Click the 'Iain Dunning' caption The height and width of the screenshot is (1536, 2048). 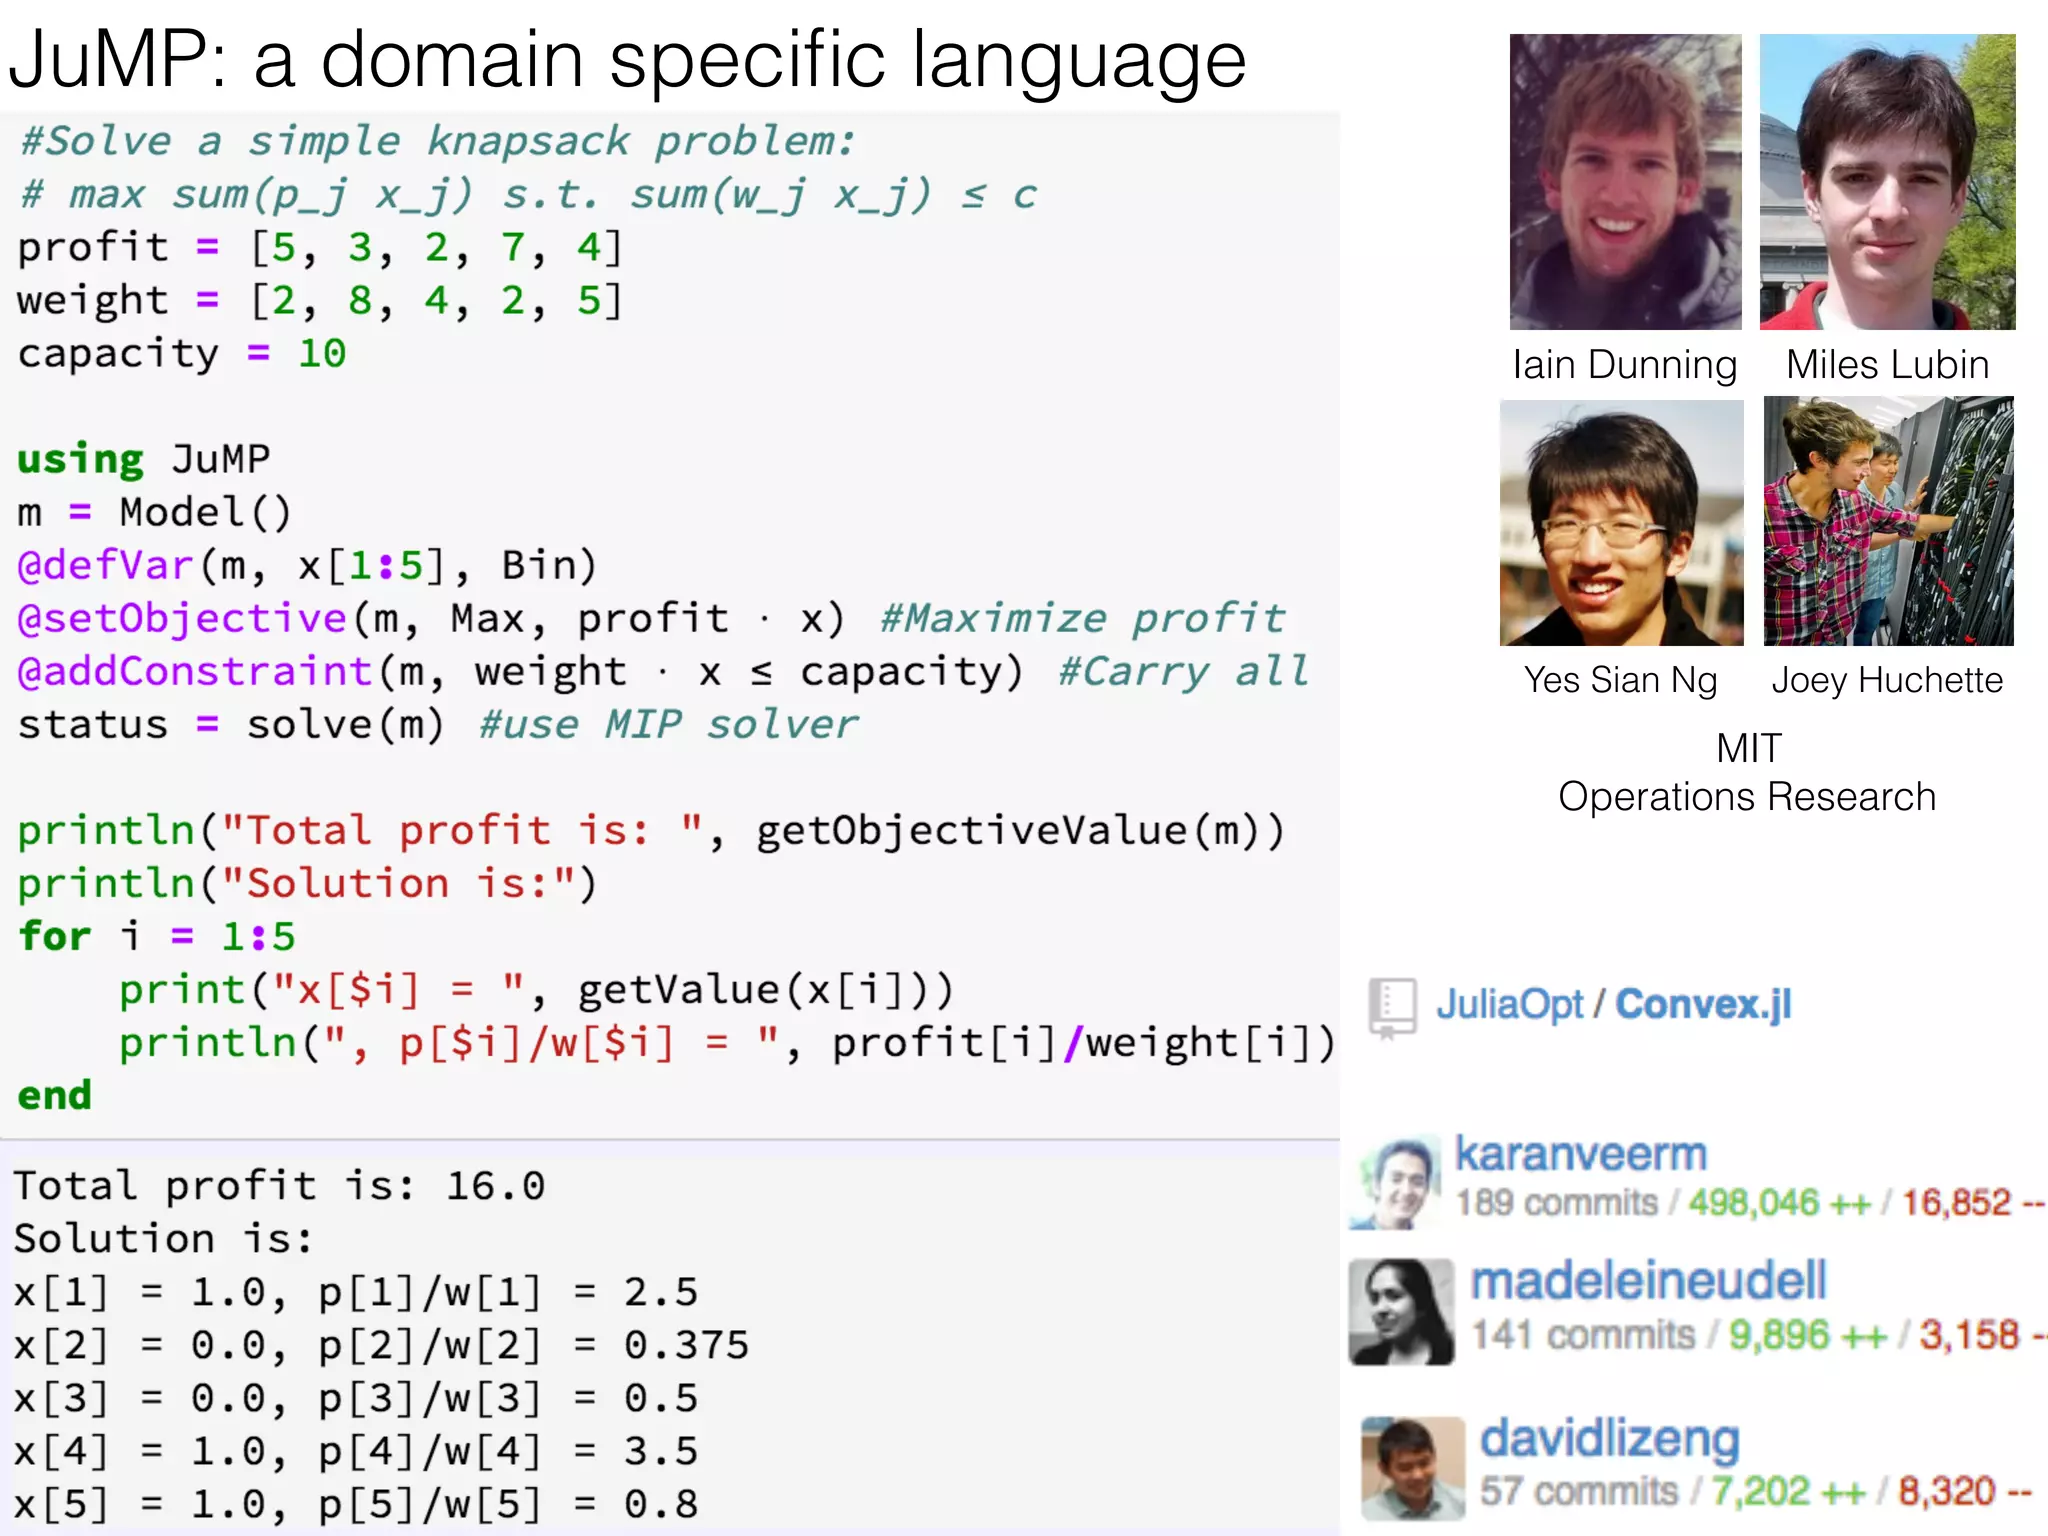(x=1625, y=365)
